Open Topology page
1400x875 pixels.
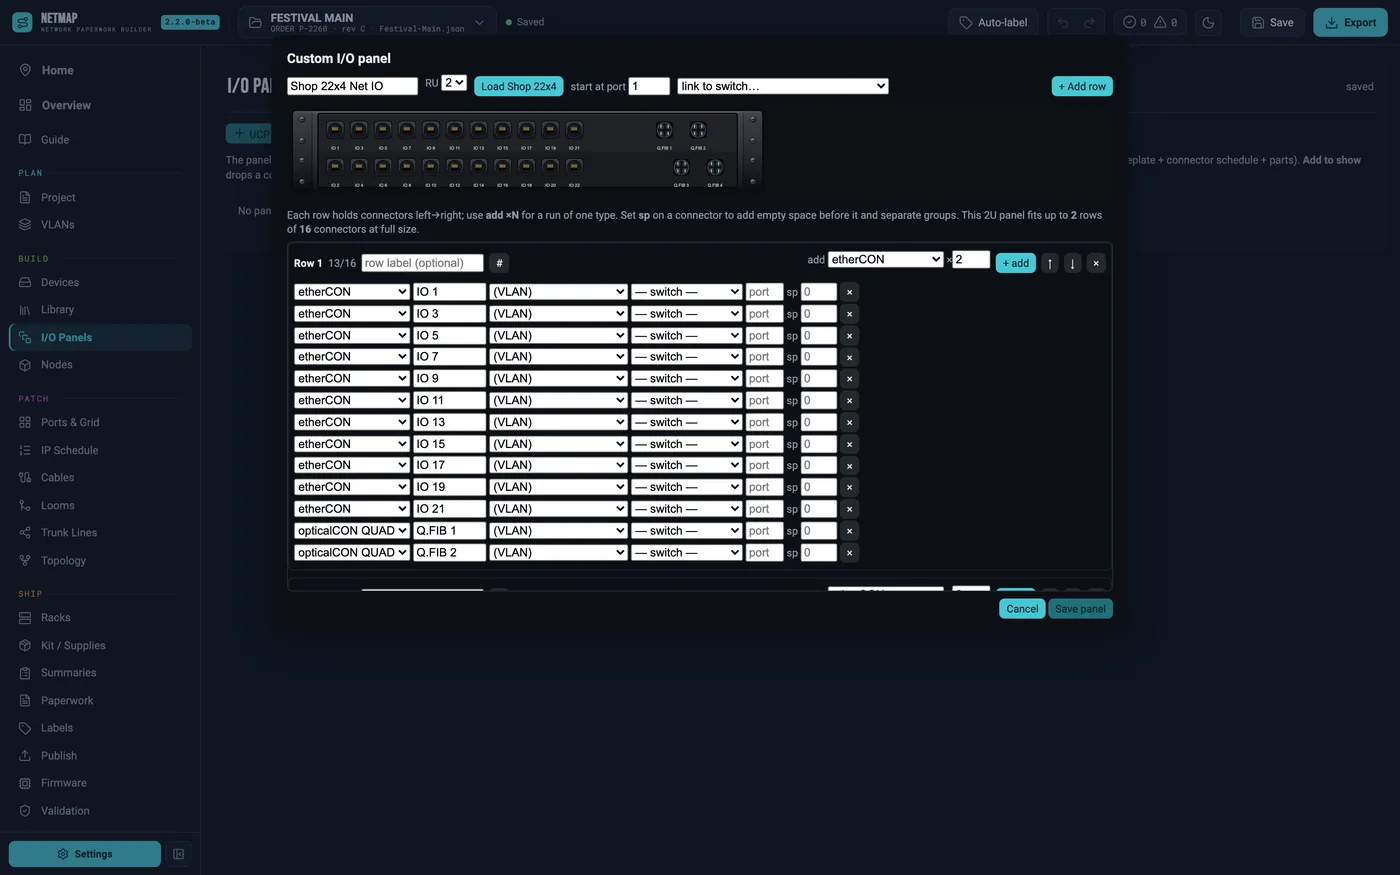coord(100,560)
